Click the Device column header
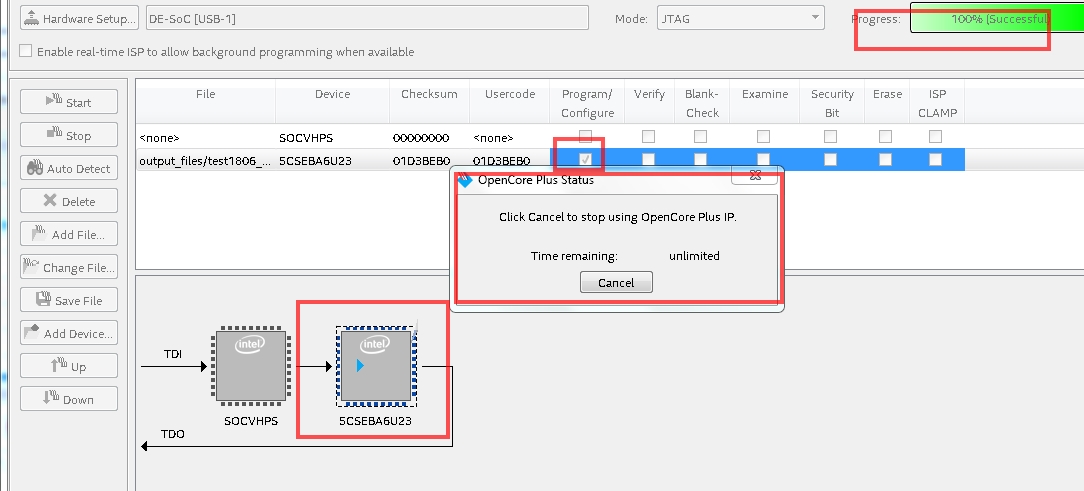This screenshot has width=1084, height=491. click(333, 102)
